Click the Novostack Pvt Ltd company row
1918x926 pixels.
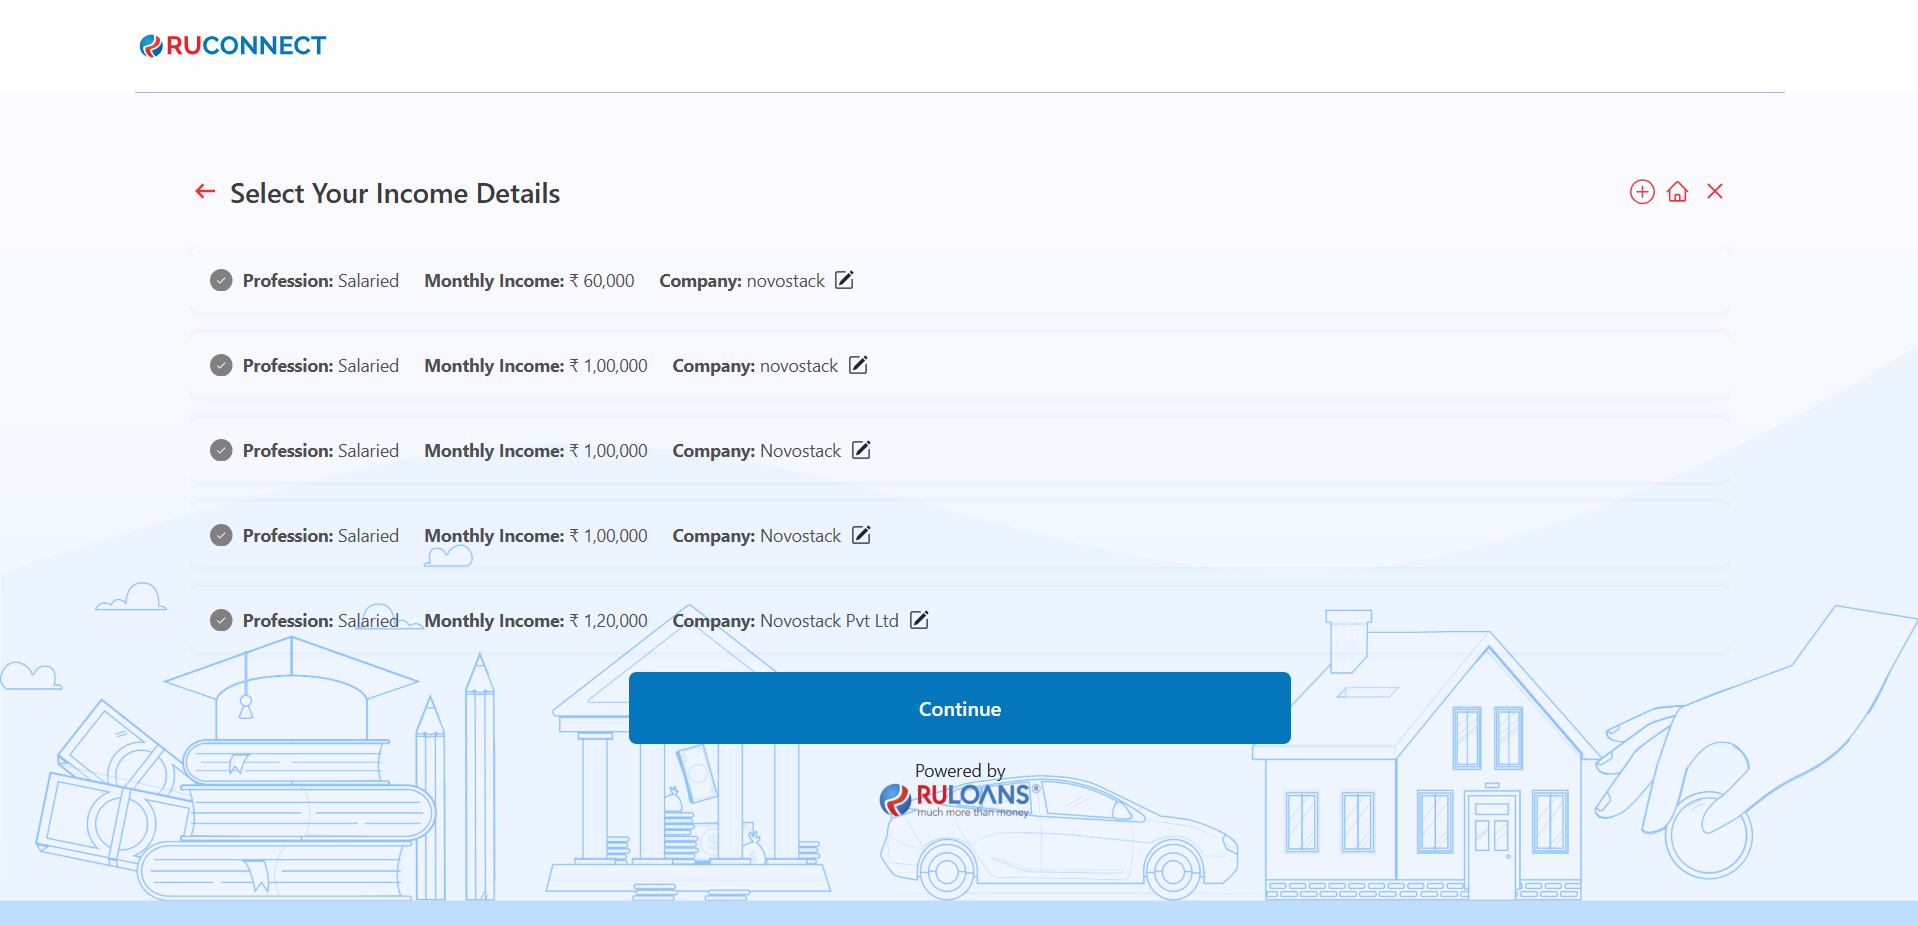(x=785, y=621)
